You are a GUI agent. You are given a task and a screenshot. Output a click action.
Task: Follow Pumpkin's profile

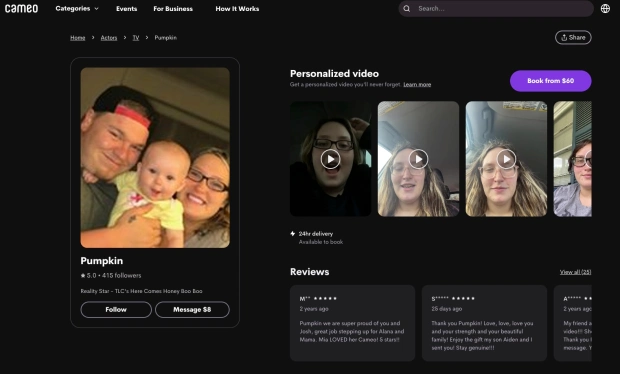tap(116, 310)
